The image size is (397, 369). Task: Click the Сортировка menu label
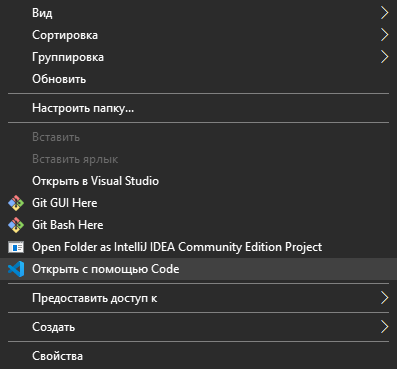[x=65, y=35]
